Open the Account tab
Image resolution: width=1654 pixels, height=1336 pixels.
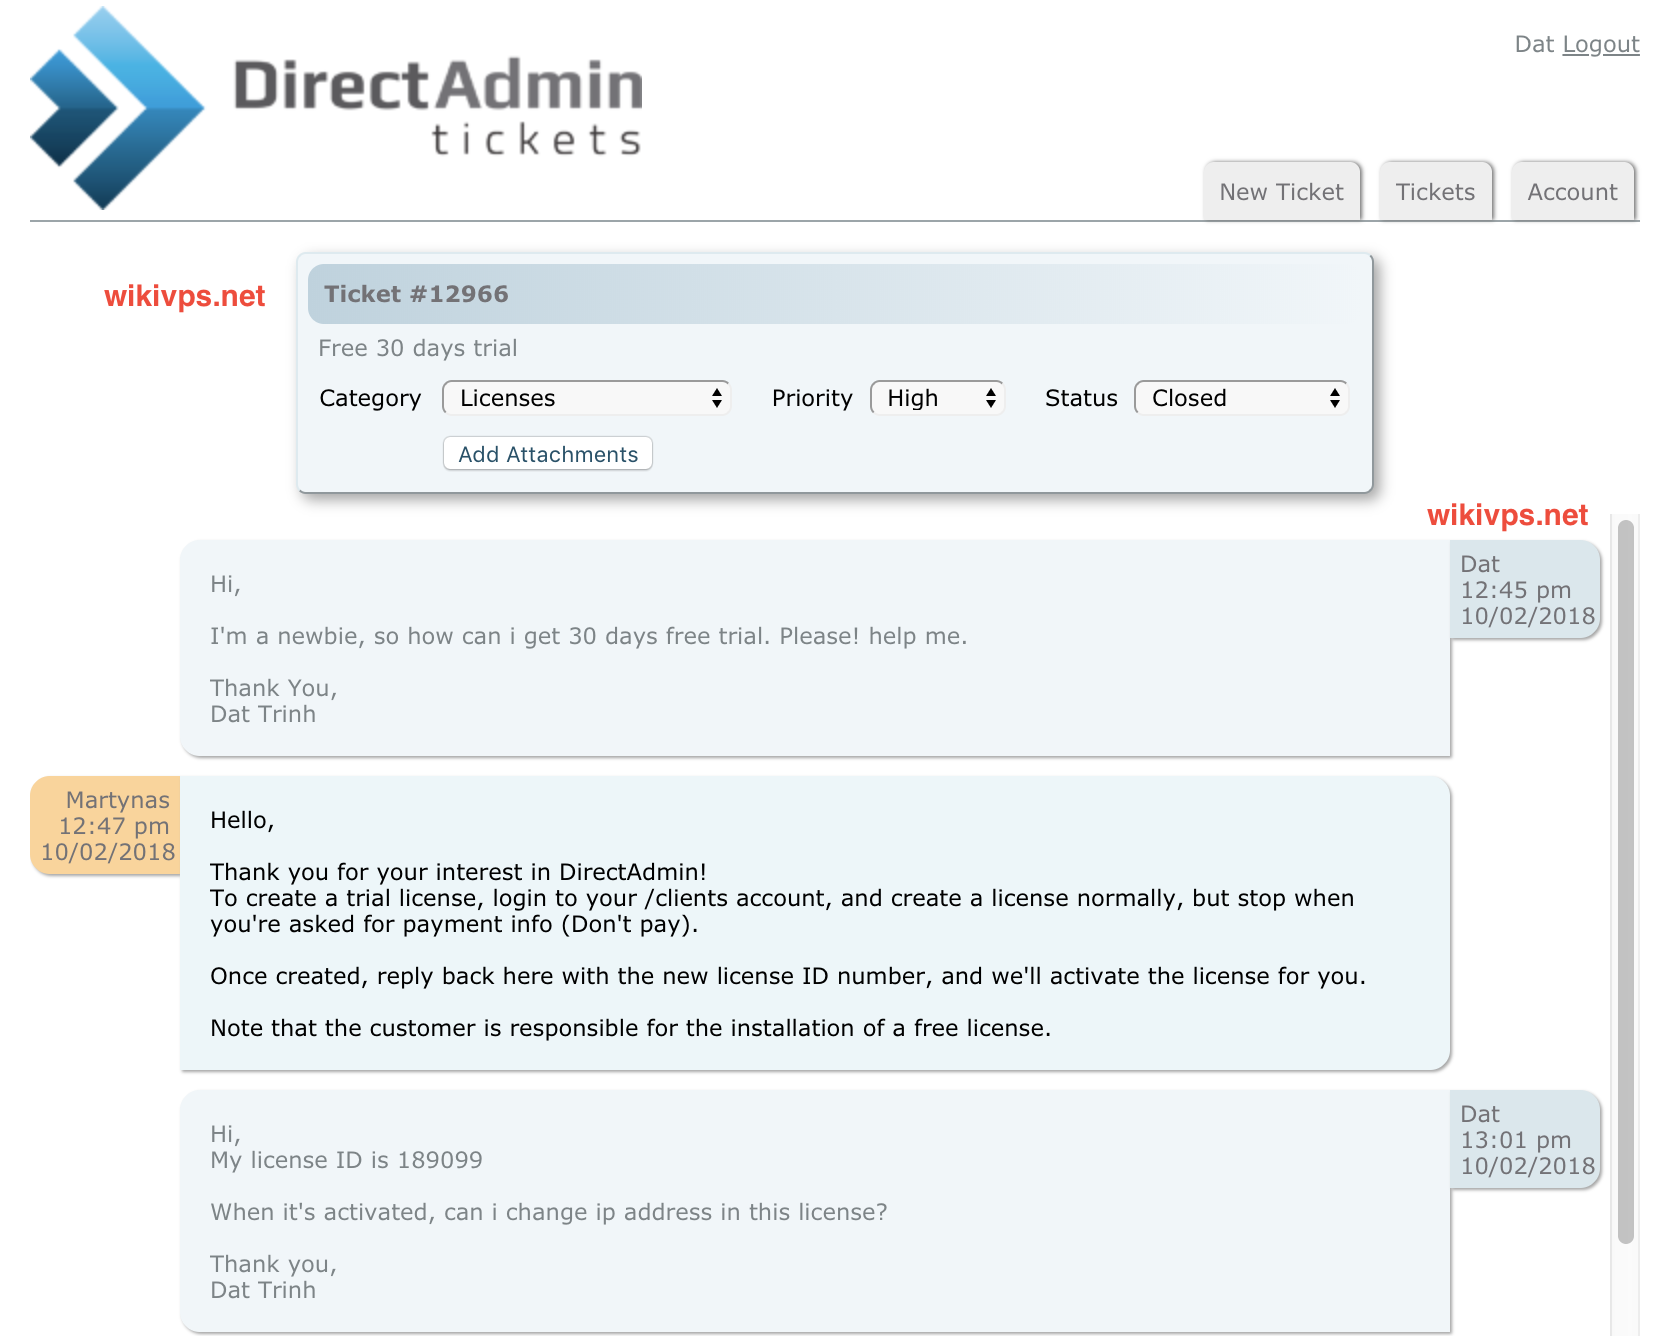[x=1572, y=191]
